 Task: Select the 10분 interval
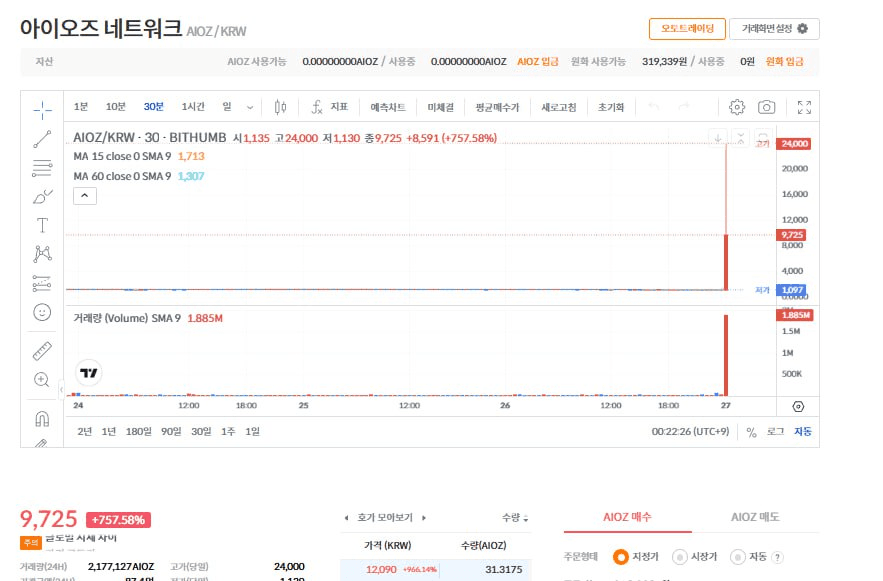[x=115, y=107]
